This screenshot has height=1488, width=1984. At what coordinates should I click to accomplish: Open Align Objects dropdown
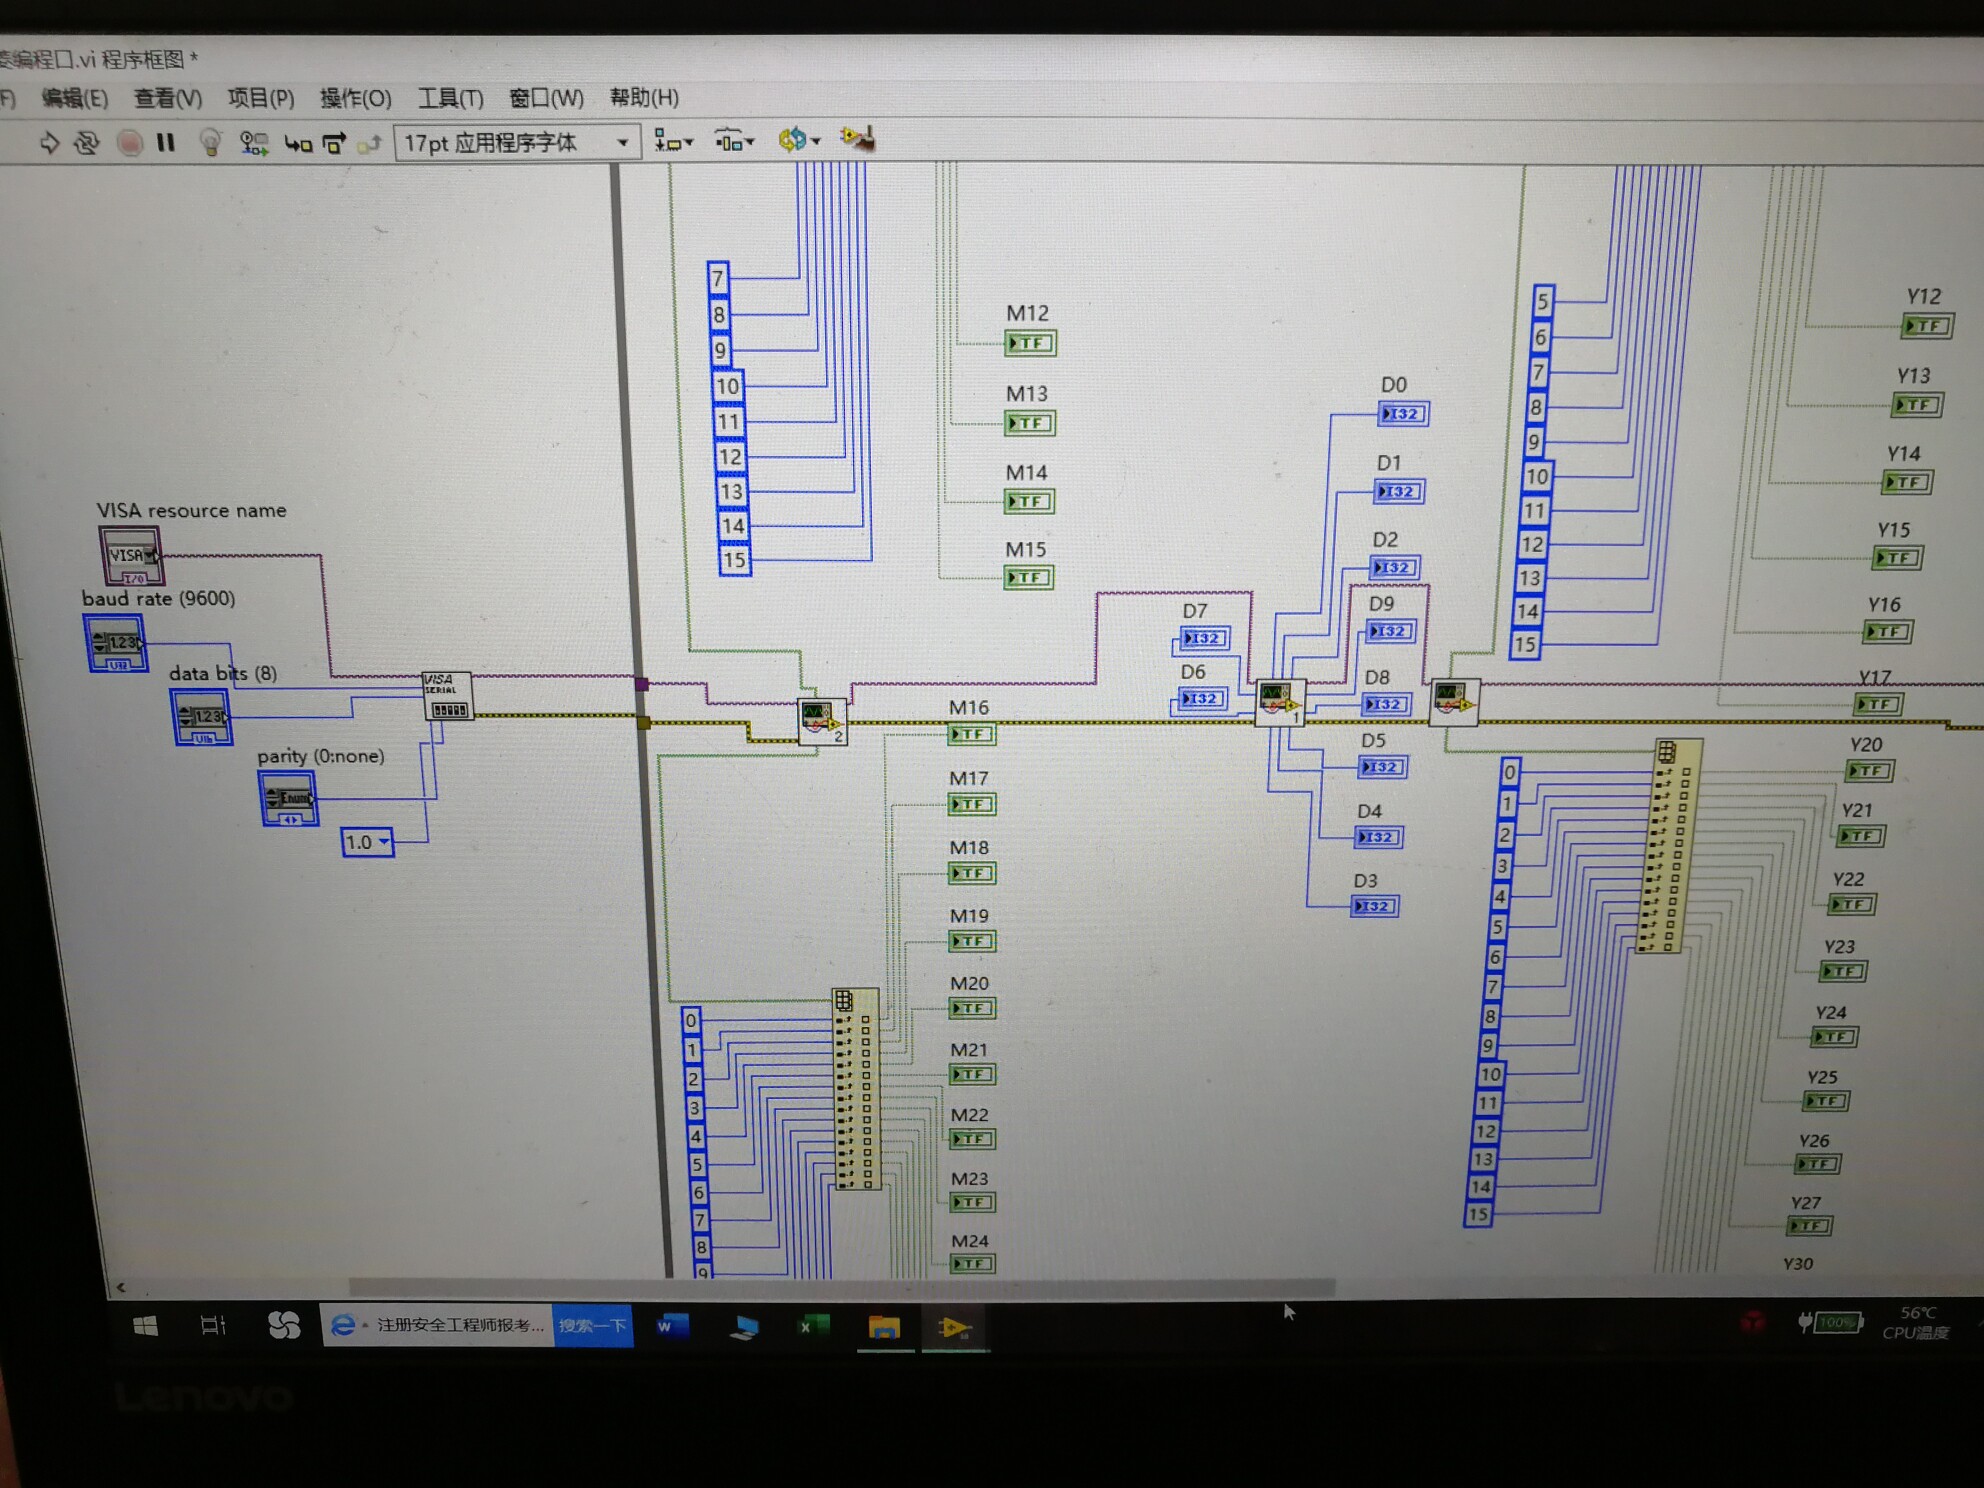point(673,141)
